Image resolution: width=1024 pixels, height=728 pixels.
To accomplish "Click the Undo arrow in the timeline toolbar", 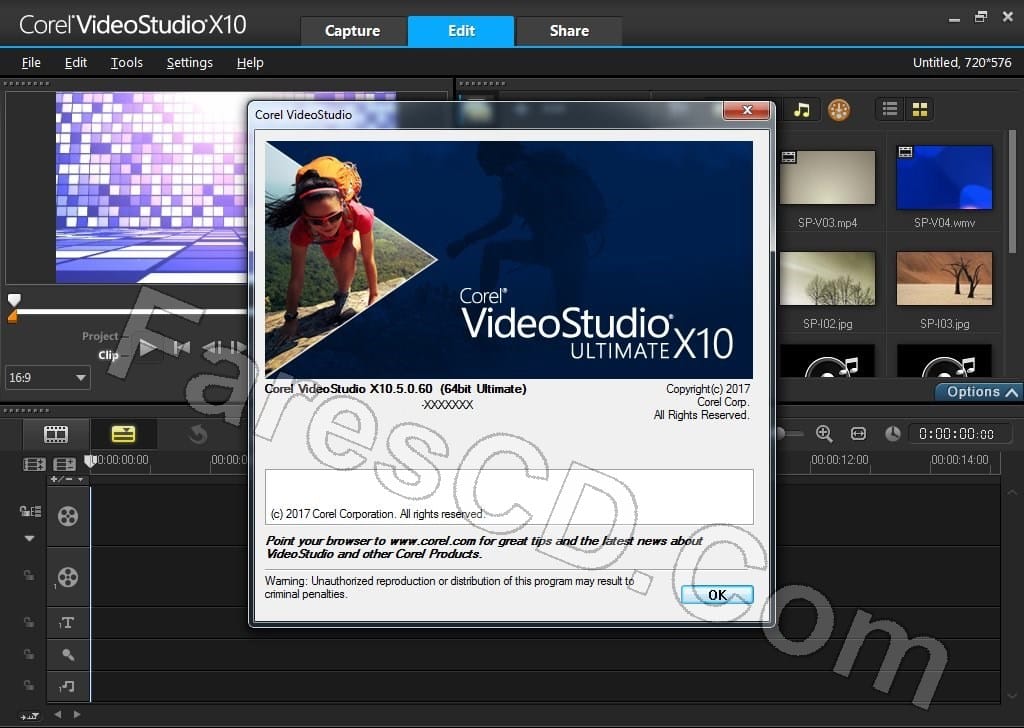I will tap(197, 434).
